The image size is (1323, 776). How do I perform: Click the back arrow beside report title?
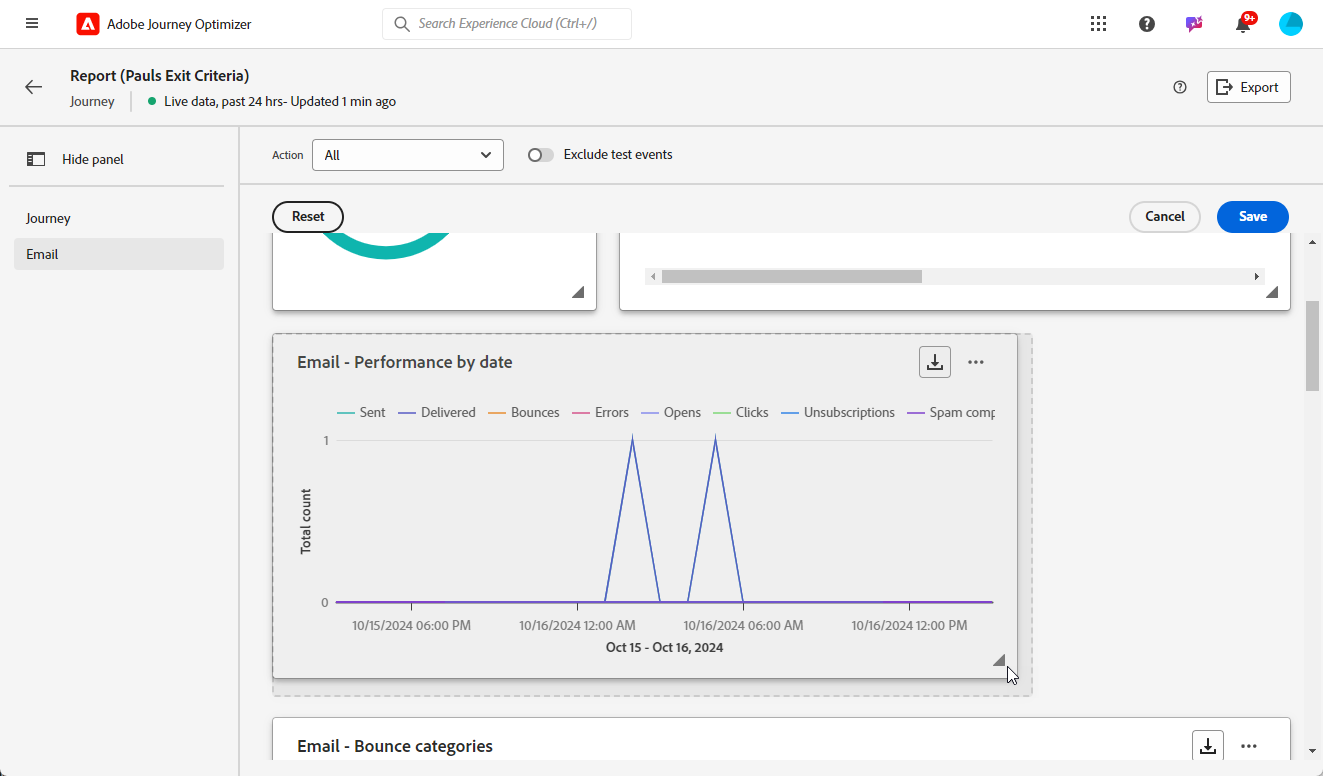[x=34, y=87]
